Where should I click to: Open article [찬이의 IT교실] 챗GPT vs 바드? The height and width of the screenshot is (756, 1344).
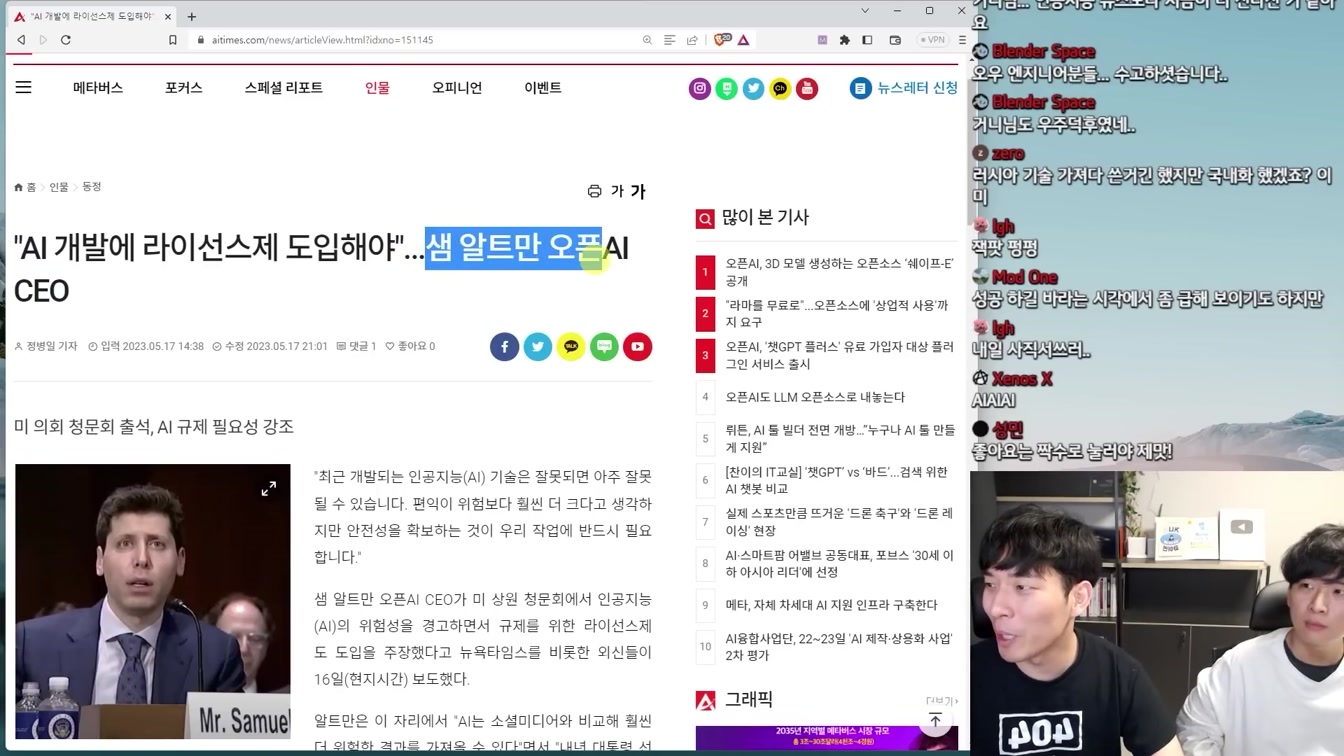click(836, 480)
